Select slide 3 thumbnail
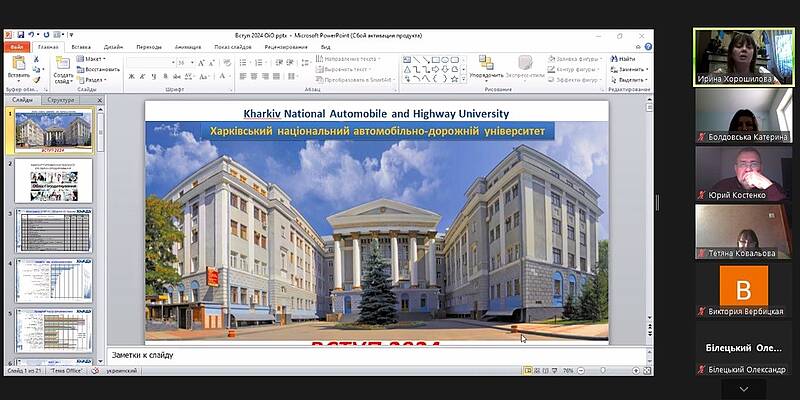The image size is (800, 400). coord(54,230)
